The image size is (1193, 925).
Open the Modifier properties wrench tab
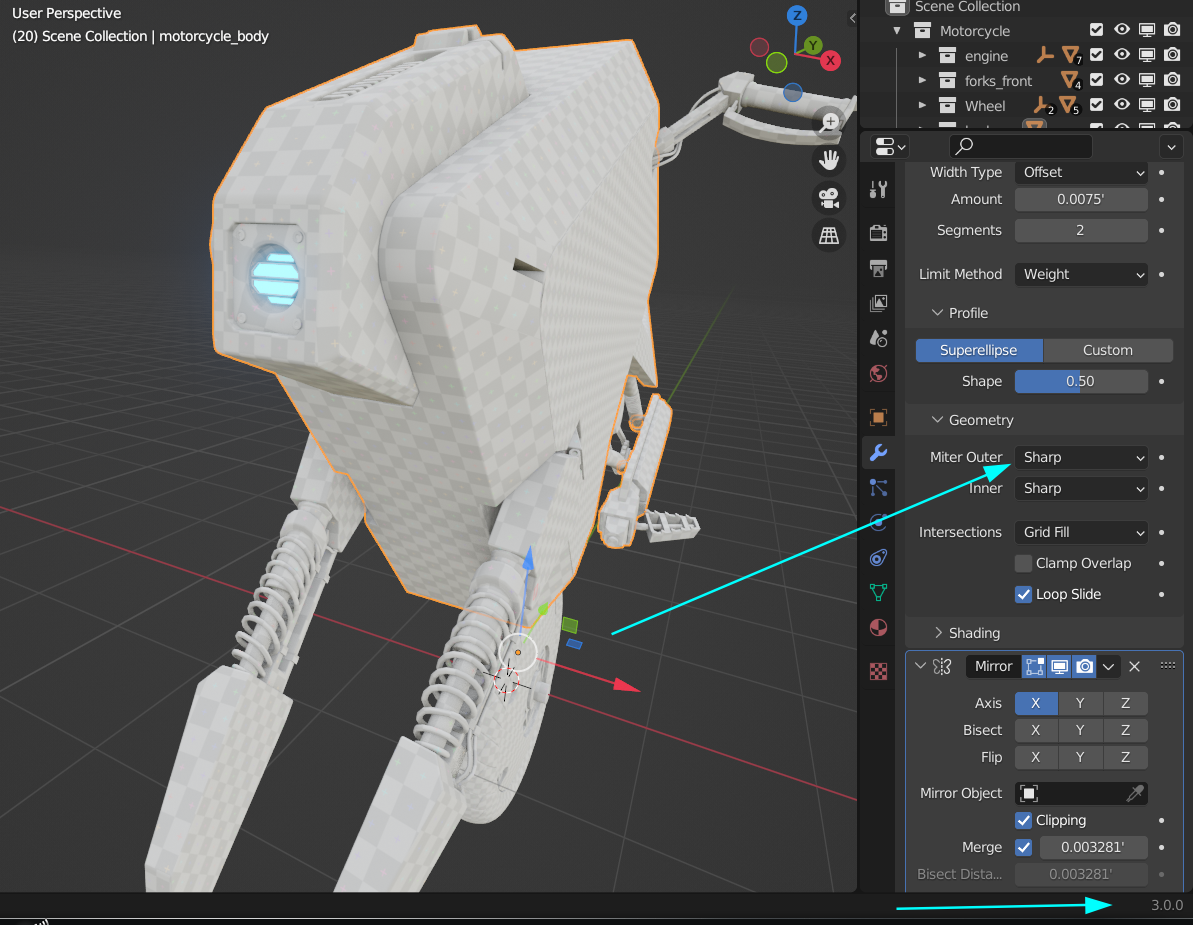tap(878, 453)
